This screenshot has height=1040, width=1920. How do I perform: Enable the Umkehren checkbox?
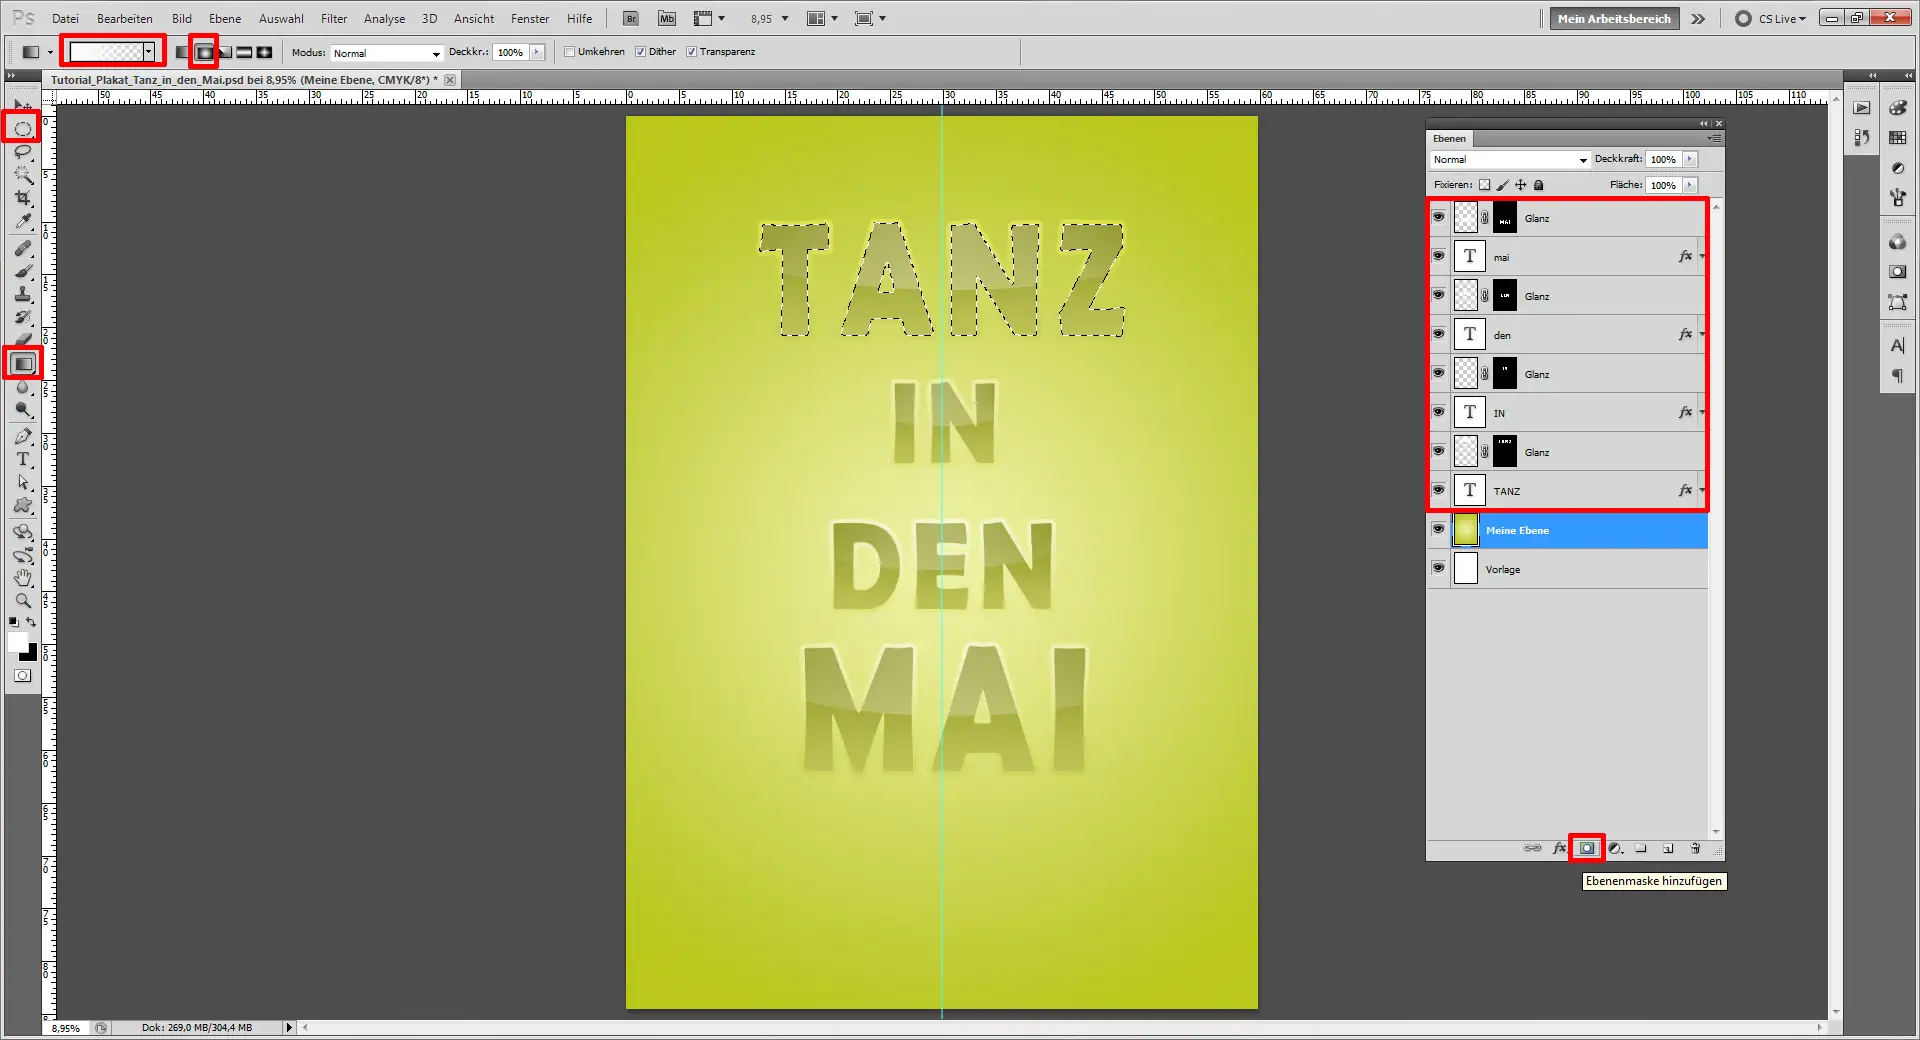tap(569, 52)
